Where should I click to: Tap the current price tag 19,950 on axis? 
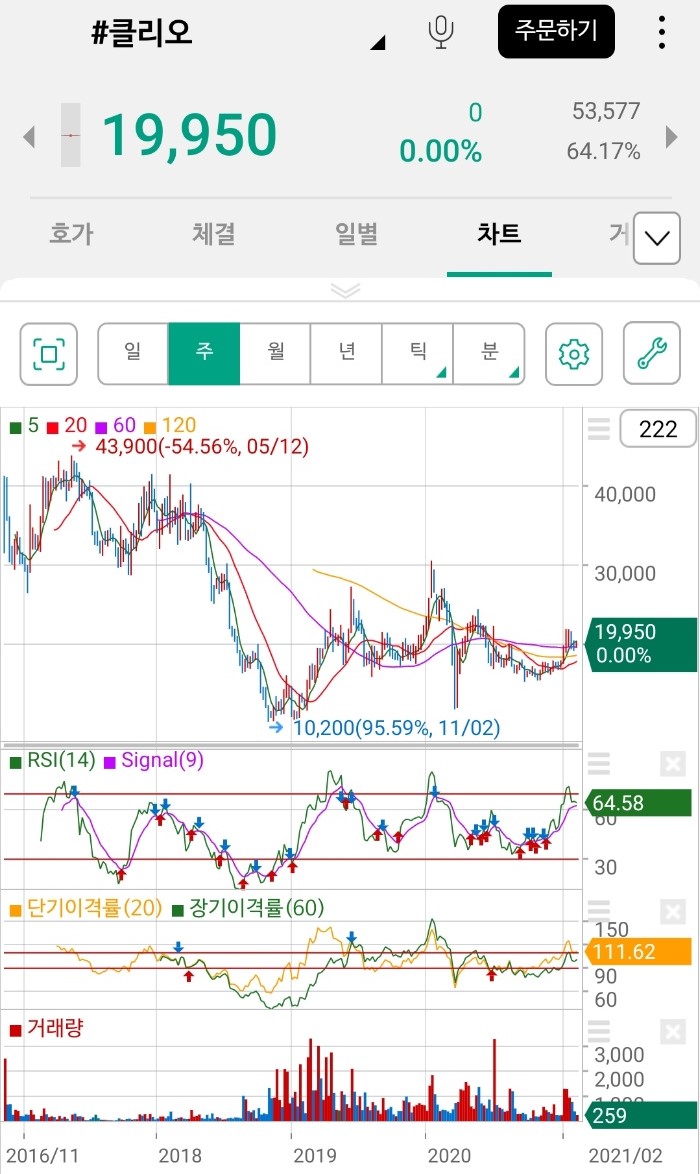[643, 644]
